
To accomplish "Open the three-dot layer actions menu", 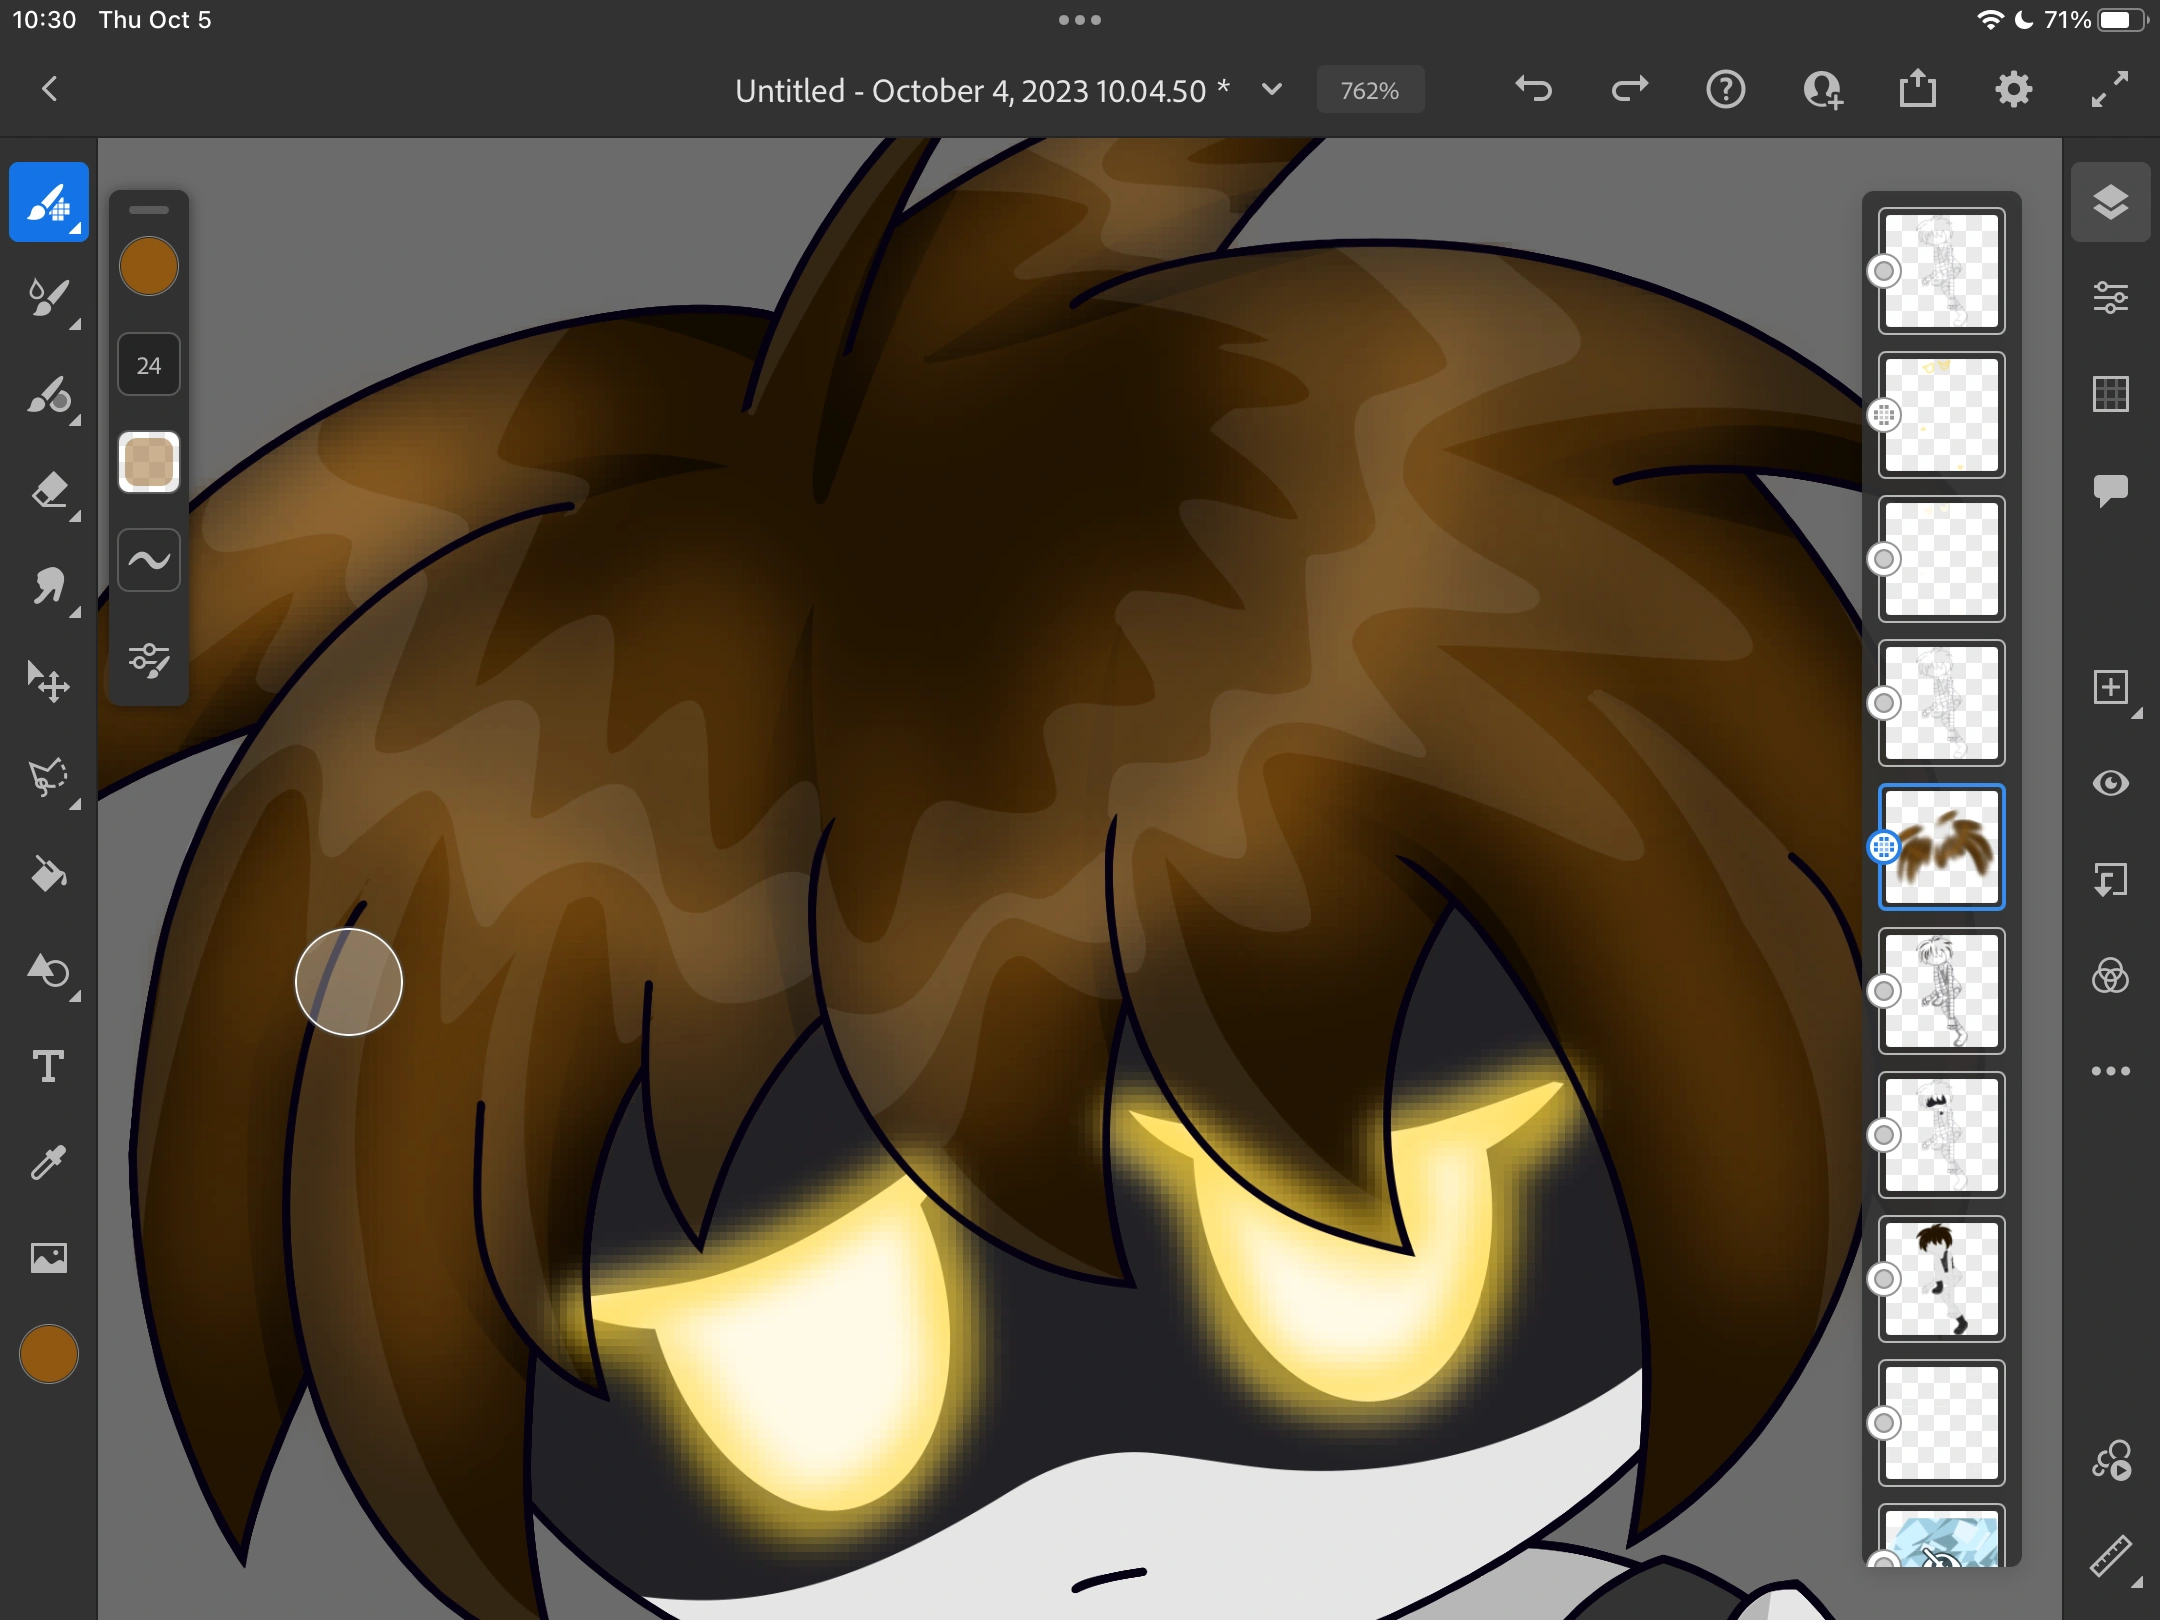I will [x=2110, y=1071].
